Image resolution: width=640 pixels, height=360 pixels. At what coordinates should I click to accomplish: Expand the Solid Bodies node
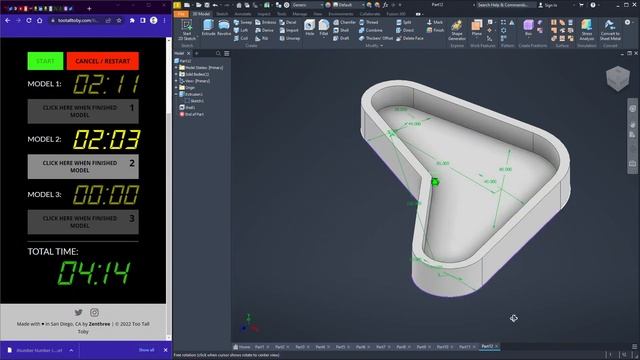point(176,74)
